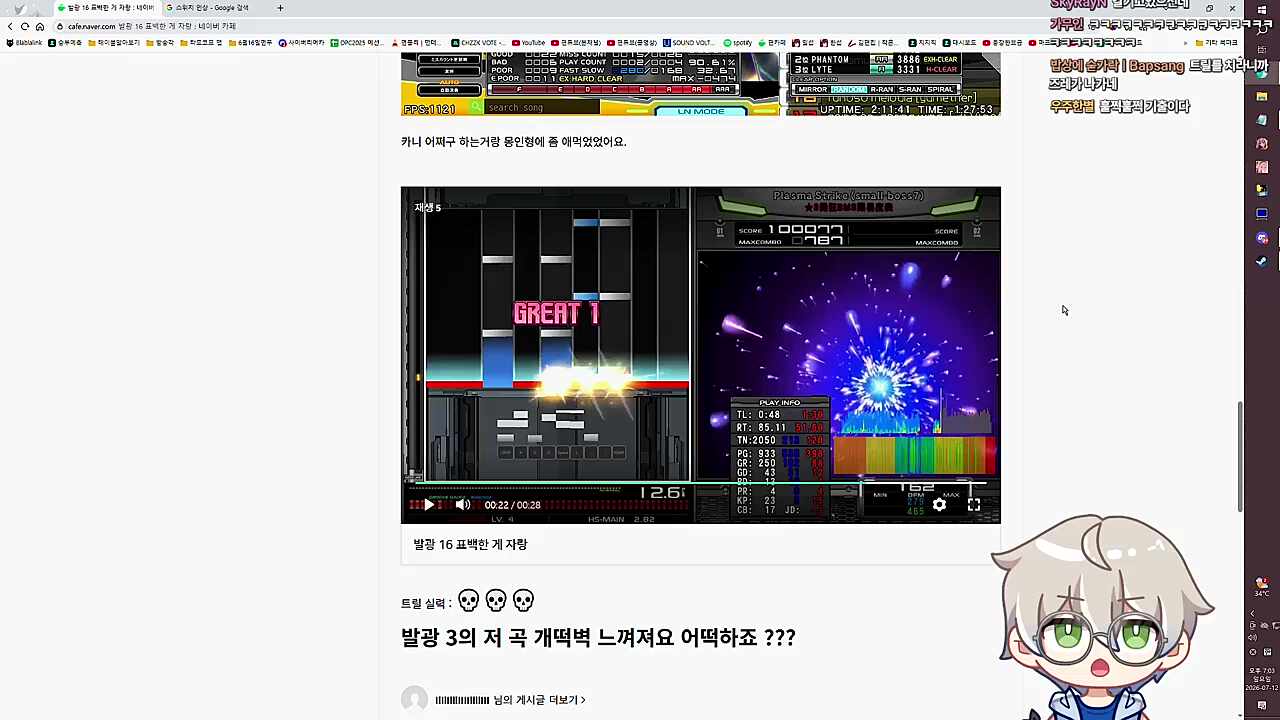Restore down the browser window
1280x720 pixels.
tap(1209, 8)
